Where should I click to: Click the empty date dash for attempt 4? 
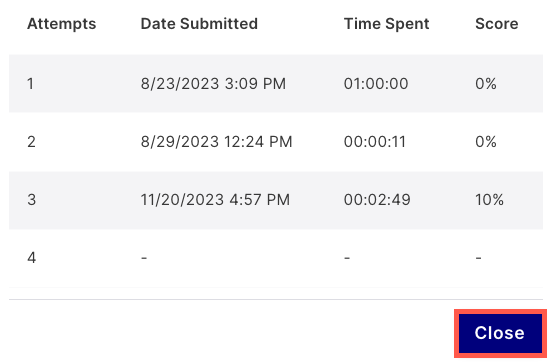point(144,258)
